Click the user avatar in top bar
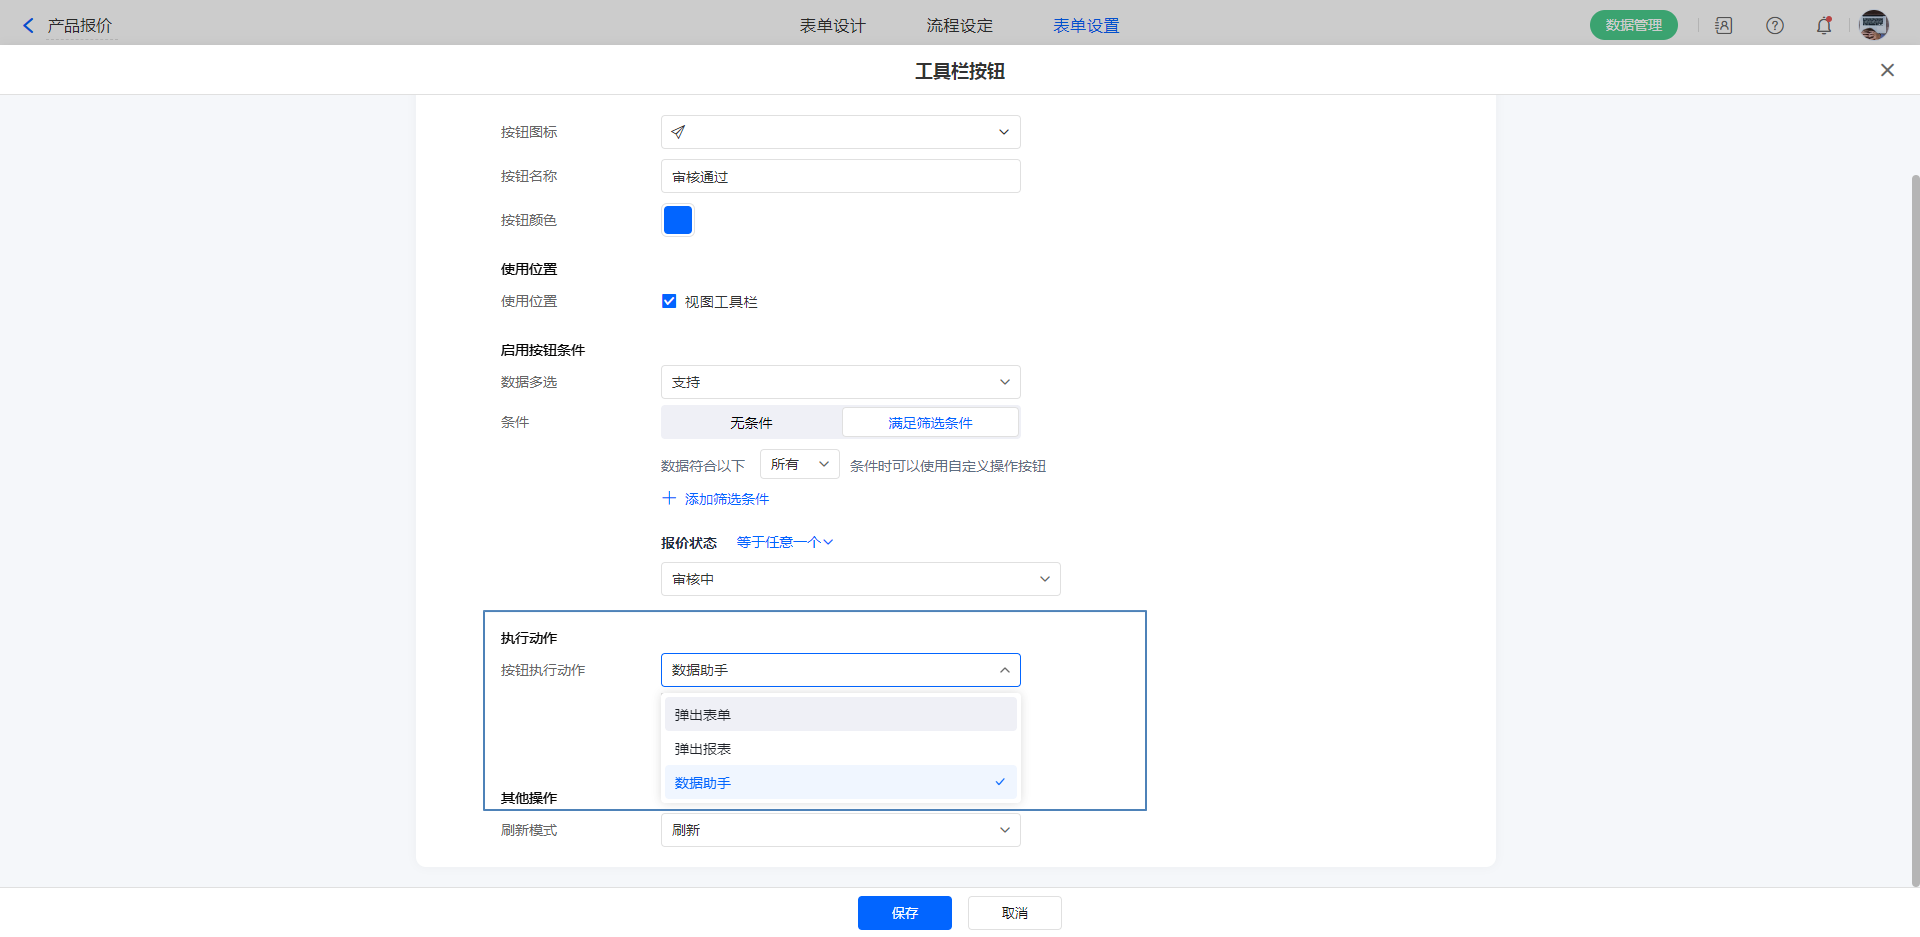Image resolution: width=1920 pixels, height=937 pixels. coord(1873,26)
